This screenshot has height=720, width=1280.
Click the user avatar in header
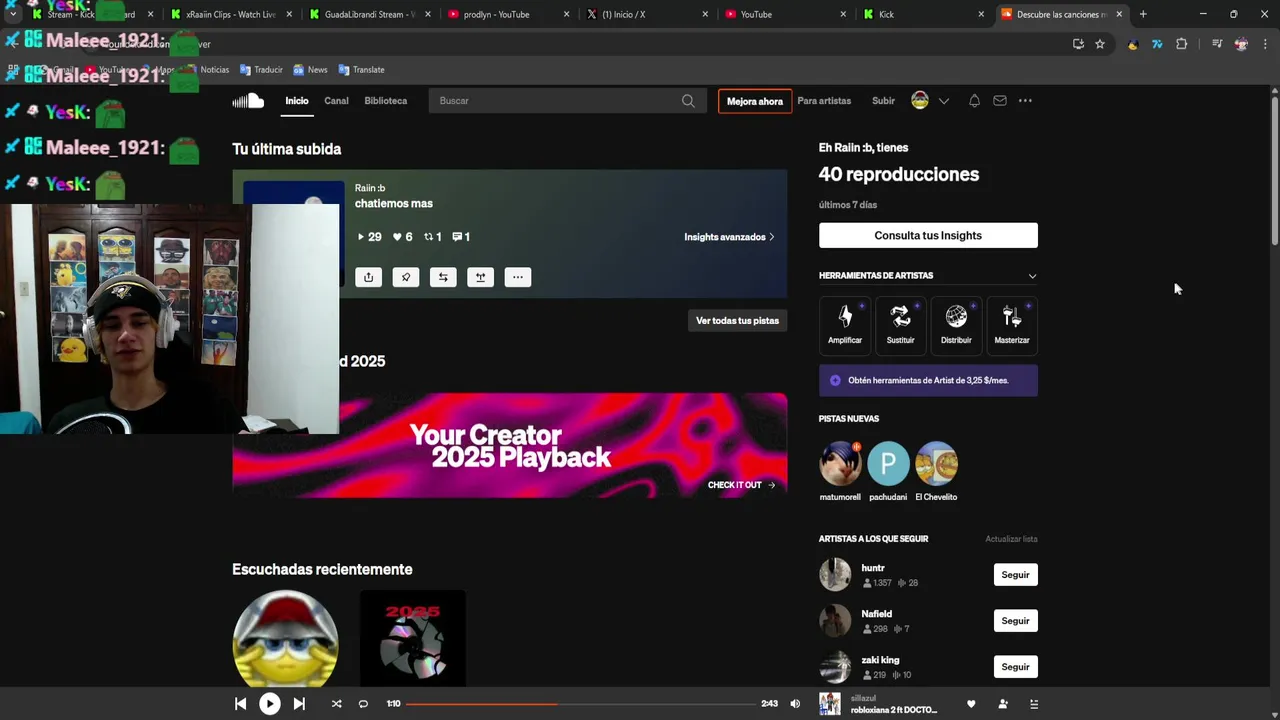(x=920, y=100)
